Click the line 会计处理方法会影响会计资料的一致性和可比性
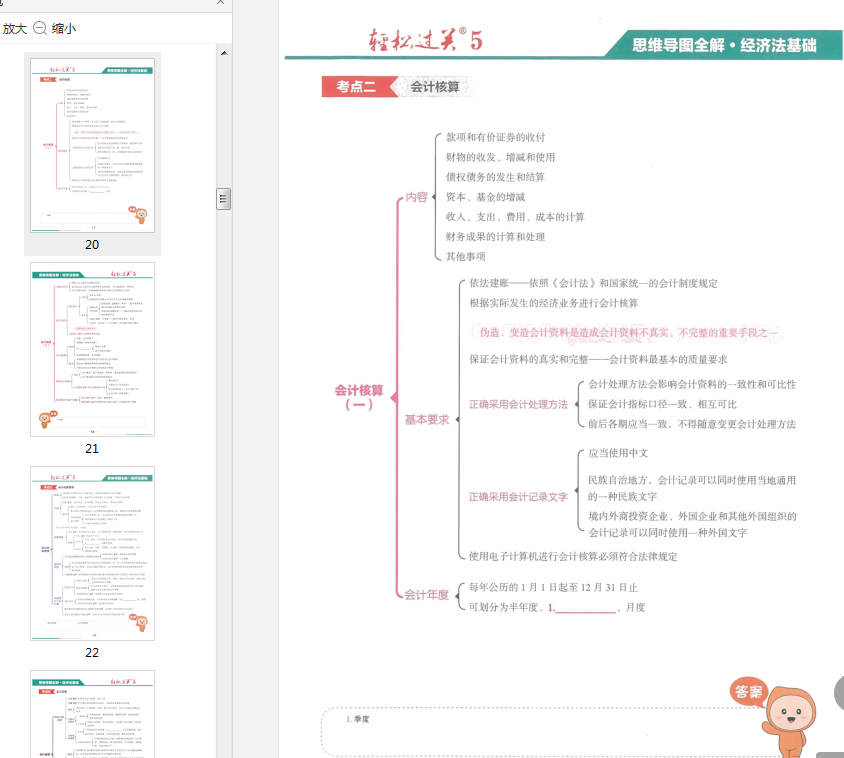The width and height of the screenshot is (844, 758). (692, 384)
